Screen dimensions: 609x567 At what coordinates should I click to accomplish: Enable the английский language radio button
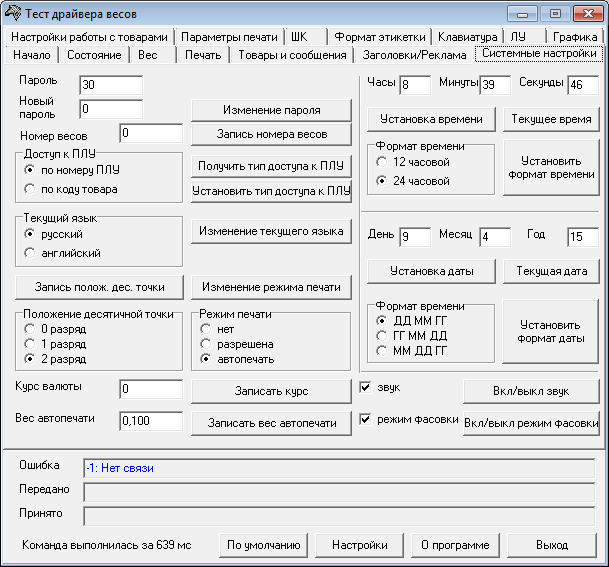coord(30,253)
